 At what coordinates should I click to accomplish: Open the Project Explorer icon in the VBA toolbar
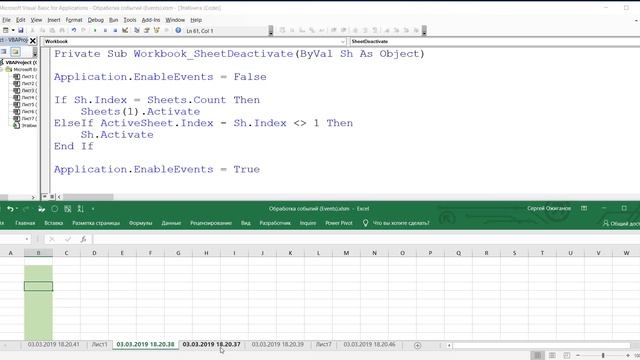click(137, 30)
